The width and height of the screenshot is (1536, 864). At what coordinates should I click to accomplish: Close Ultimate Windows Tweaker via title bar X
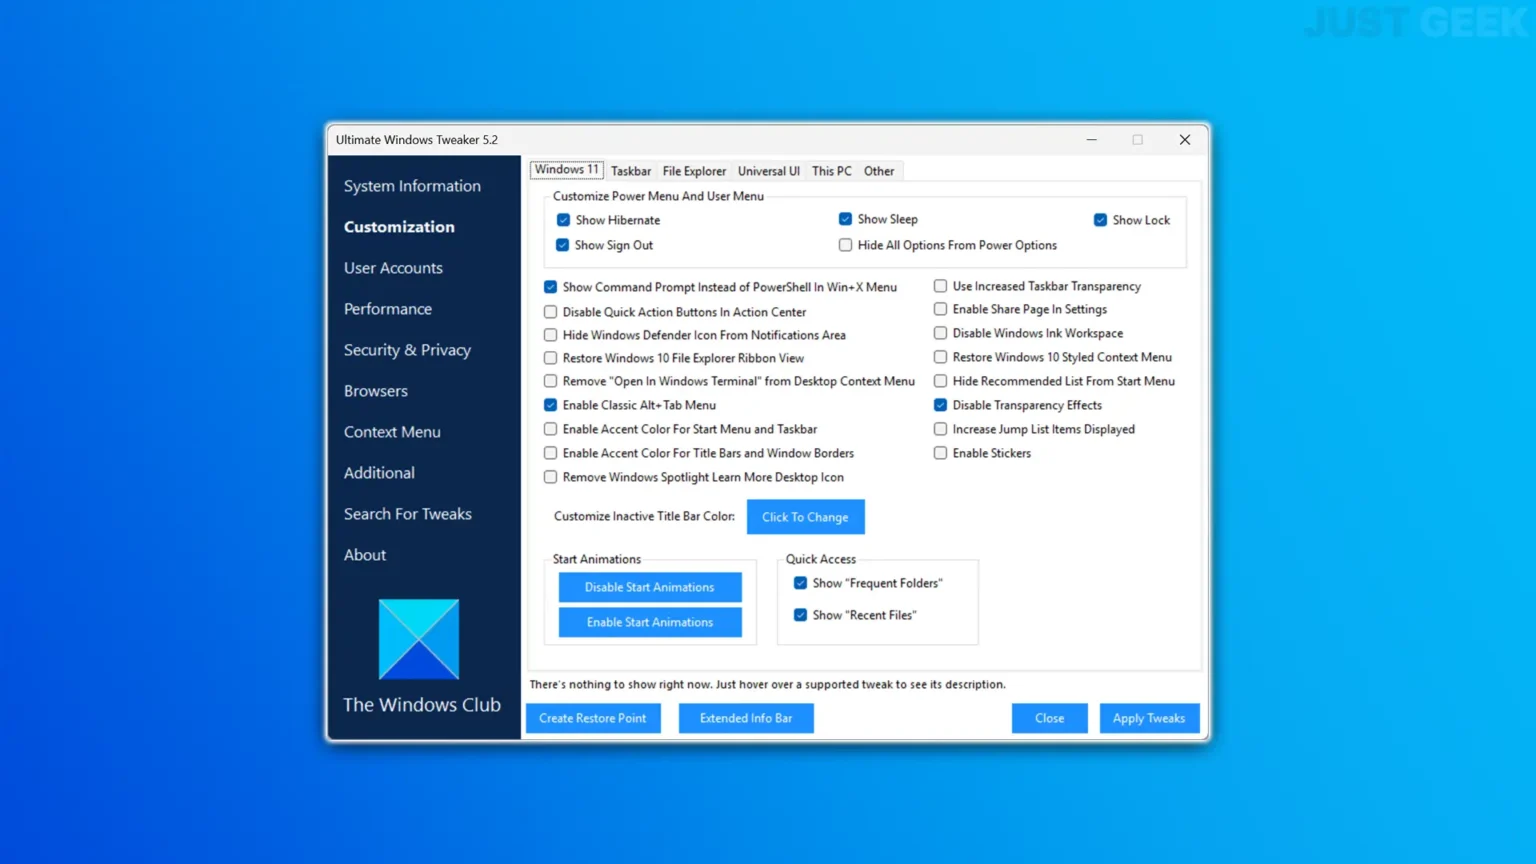1185,140
